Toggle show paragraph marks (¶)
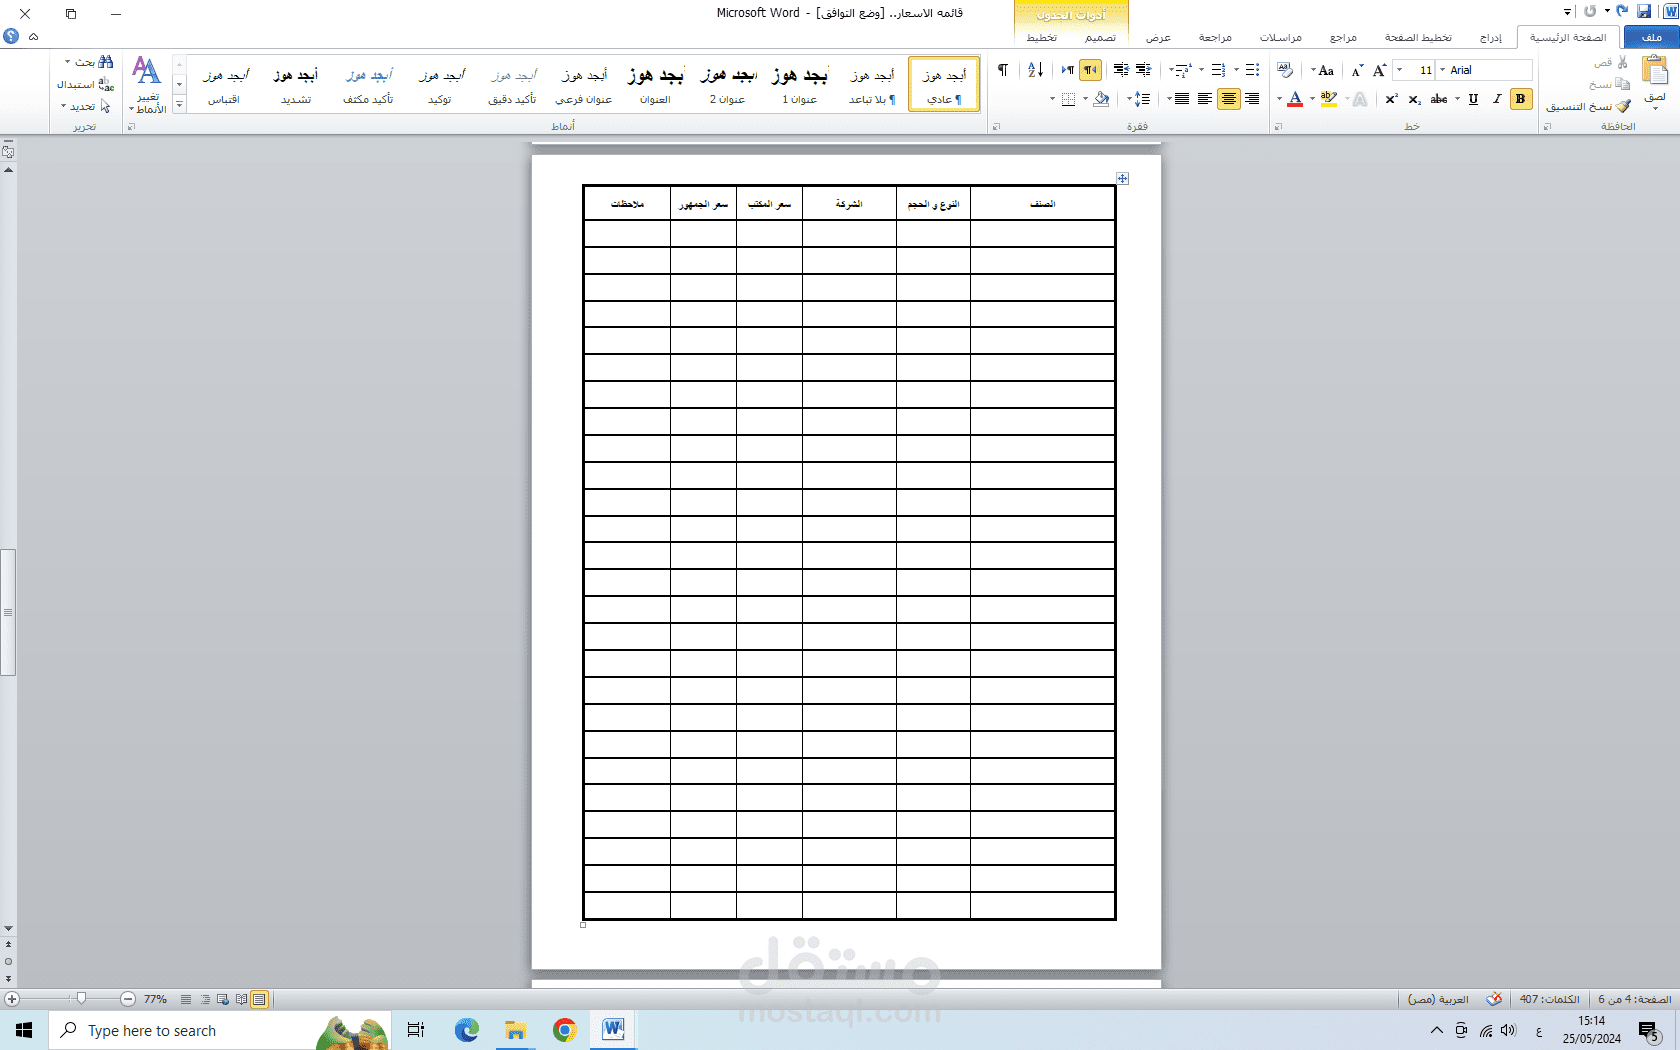The image size is (1680, 1050). pyautogui.click(x=1003, y=70)
